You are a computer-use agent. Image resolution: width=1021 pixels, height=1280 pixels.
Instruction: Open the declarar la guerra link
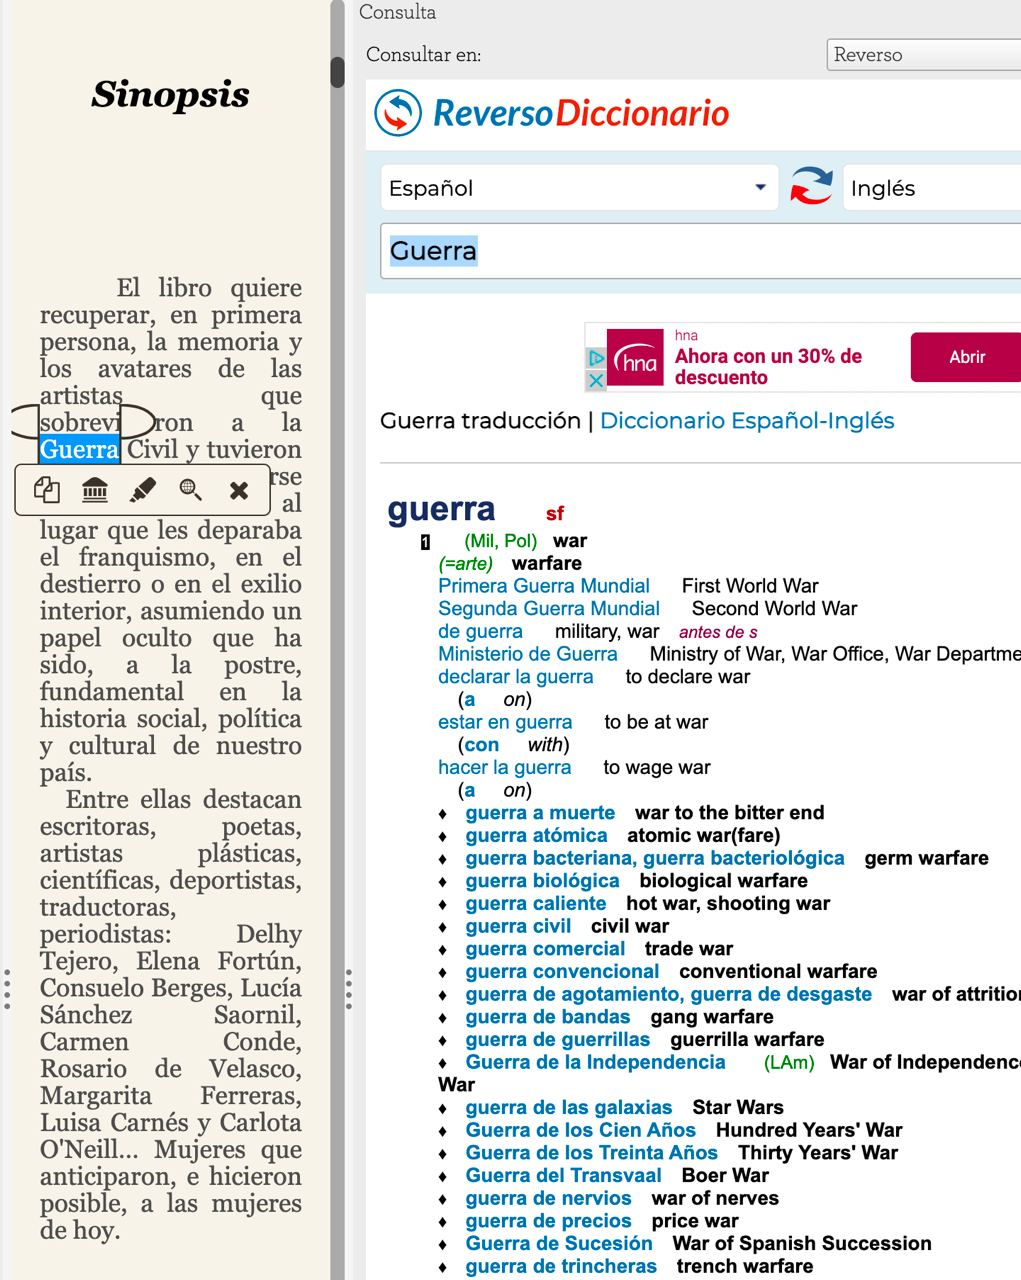(516, 677)
